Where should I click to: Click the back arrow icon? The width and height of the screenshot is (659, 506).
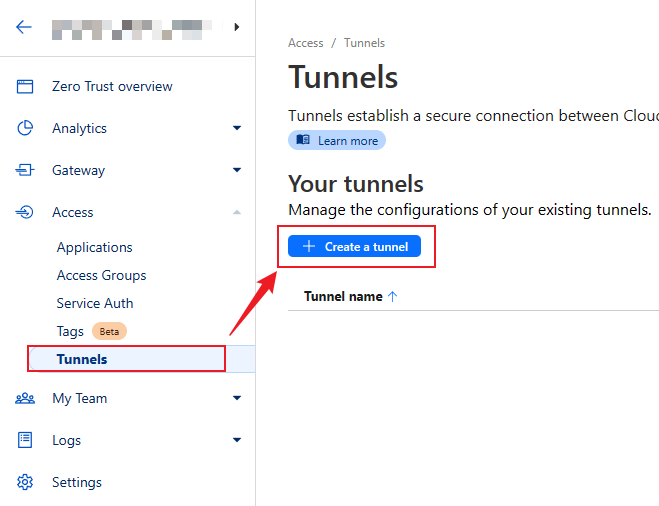(x=24, y=27)
